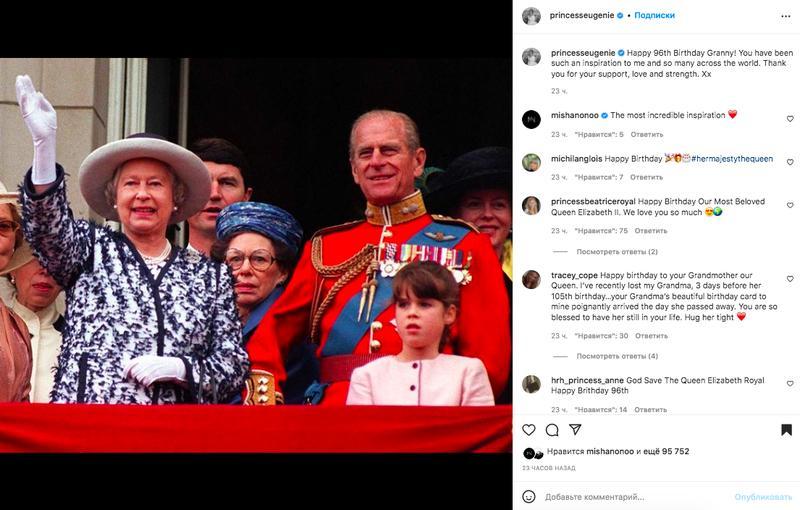Like the post with the heart icon
The height and width of the screenshot is (510, 800).
pyautogui.click(x=529, y=430)
